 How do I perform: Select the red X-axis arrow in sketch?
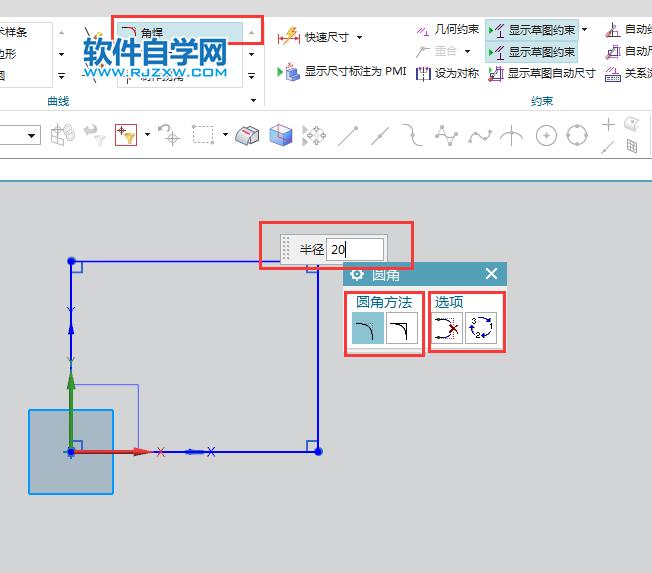click(113, 452)
